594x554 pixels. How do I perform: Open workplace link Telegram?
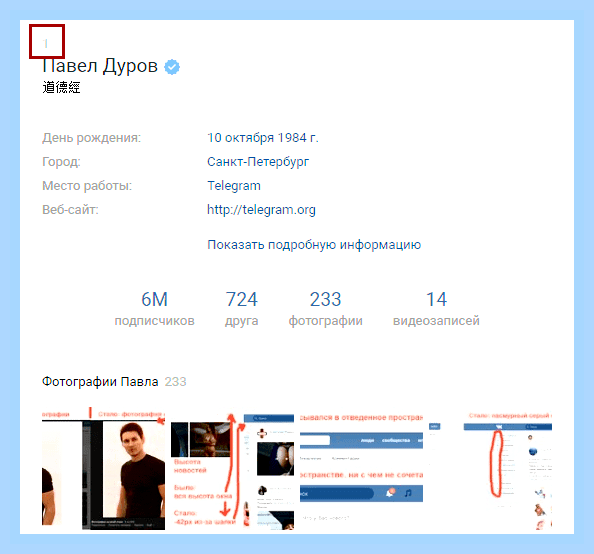point(234,186)
